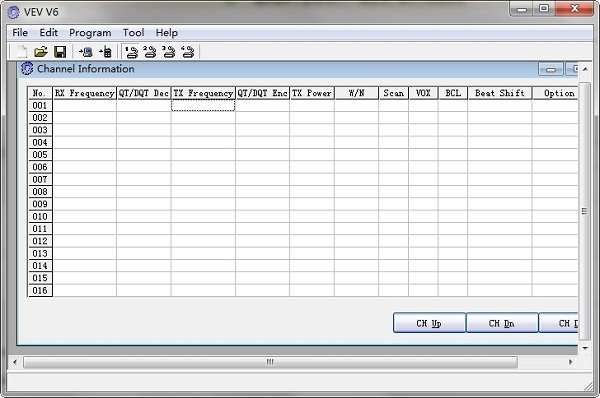This screenshot has width=600, height=398.
Task: Select row header 010
Action: tap(40, 216)
